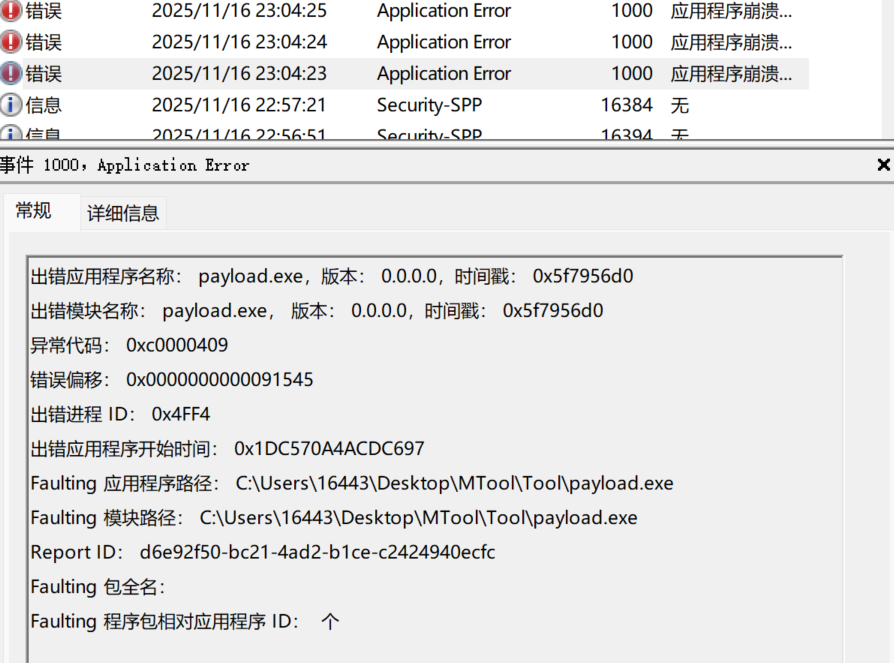Close the event 1000 details pane
This screenshot has height=663, width=894.
(883, 165)
